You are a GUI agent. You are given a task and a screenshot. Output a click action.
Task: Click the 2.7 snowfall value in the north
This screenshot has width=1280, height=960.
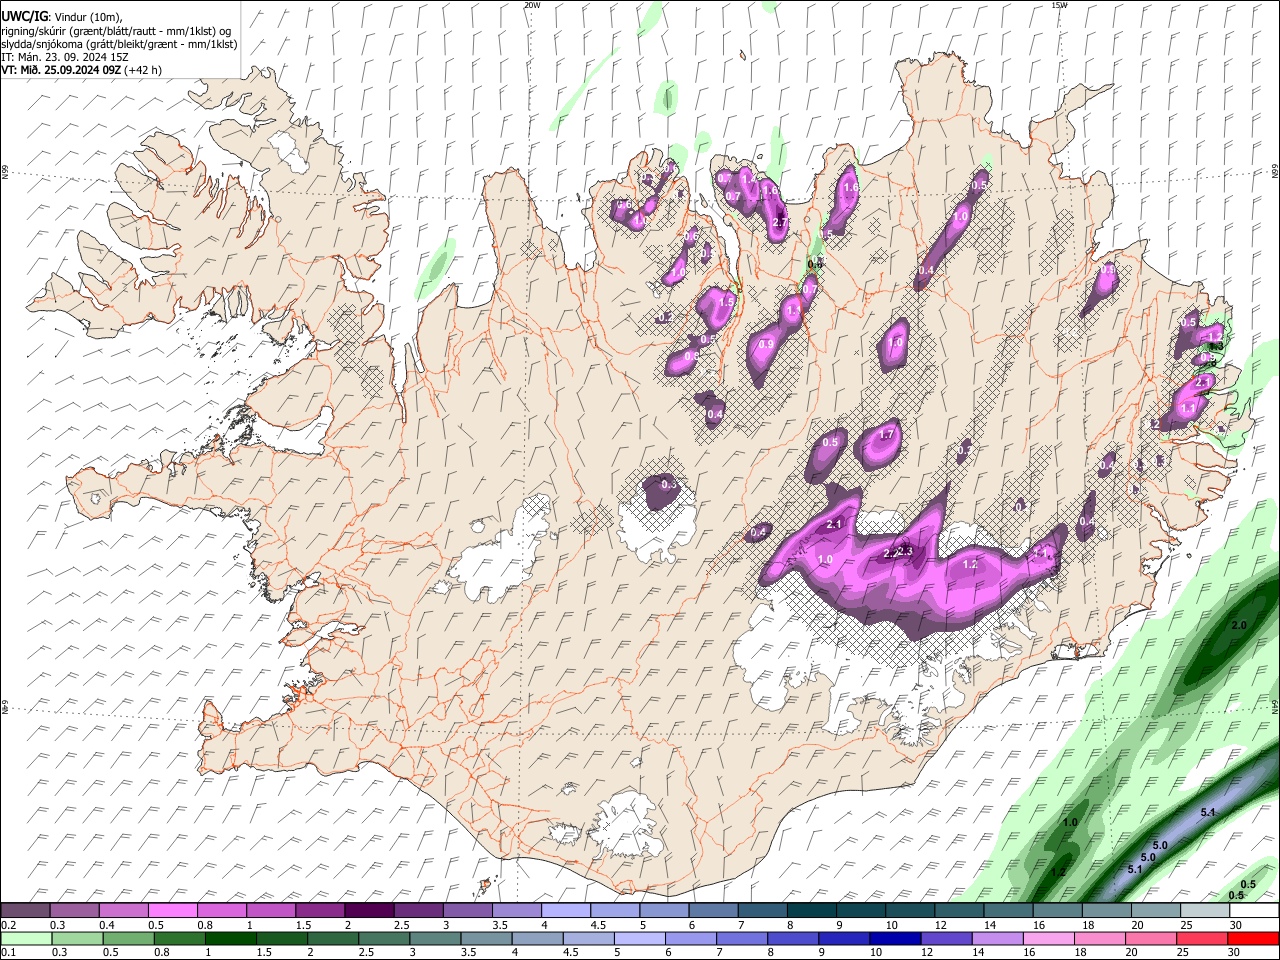click(x=781, y=222)
